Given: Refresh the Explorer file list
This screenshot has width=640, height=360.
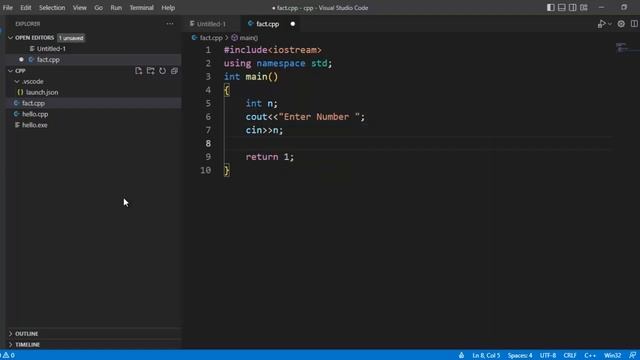Looking at the screenshot, I should 162,71.
